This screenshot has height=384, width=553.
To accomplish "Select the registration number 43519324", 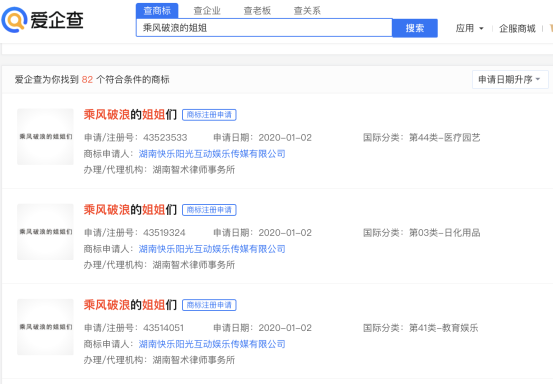I will [164, 233].
